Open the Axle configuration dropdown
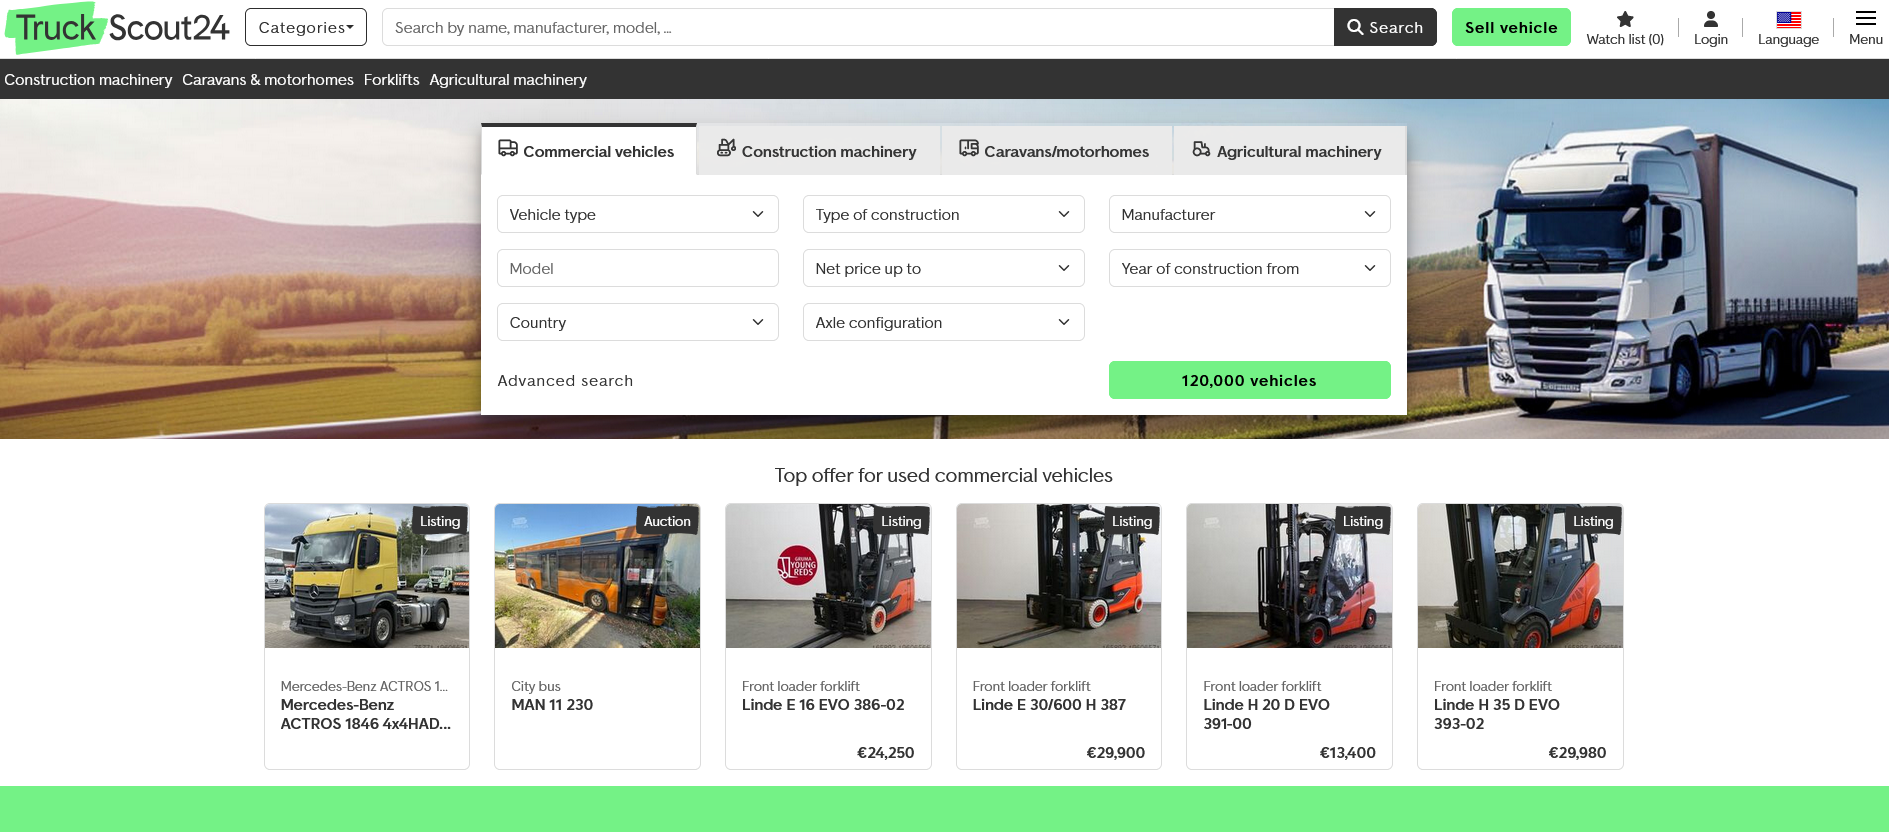Screen dimensions: 1889x832 click(943, 322)
